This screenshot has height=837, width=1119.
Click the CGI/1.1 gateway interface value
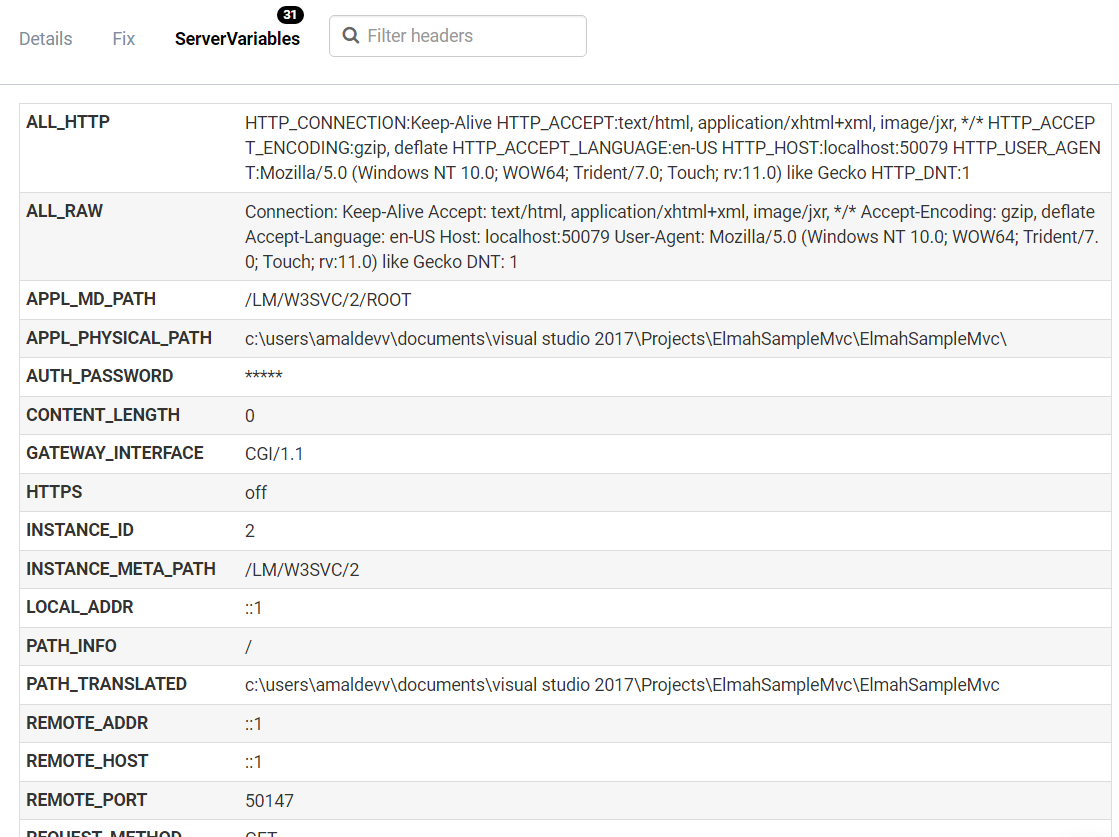[x=274, y=454]
